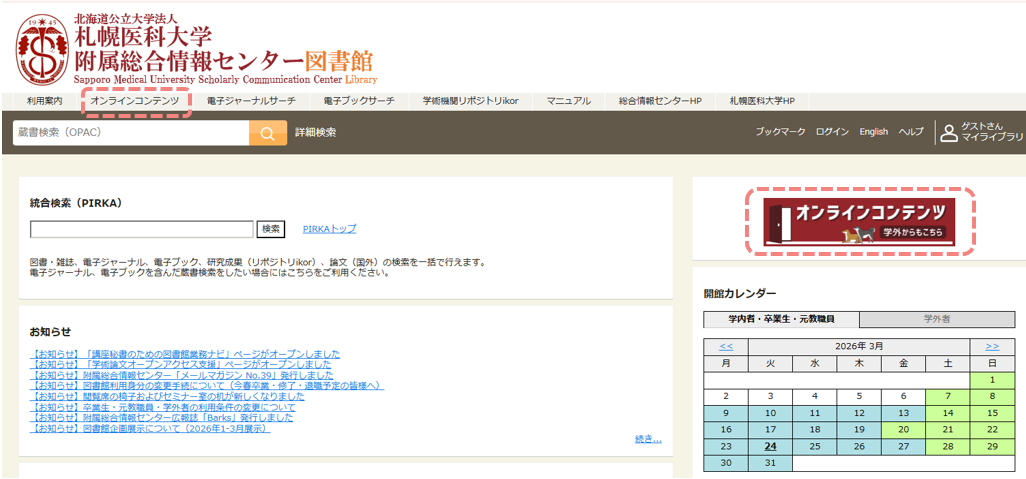Switch language to English
Viewport: 1026px width, 479px height.
(873, 132)
